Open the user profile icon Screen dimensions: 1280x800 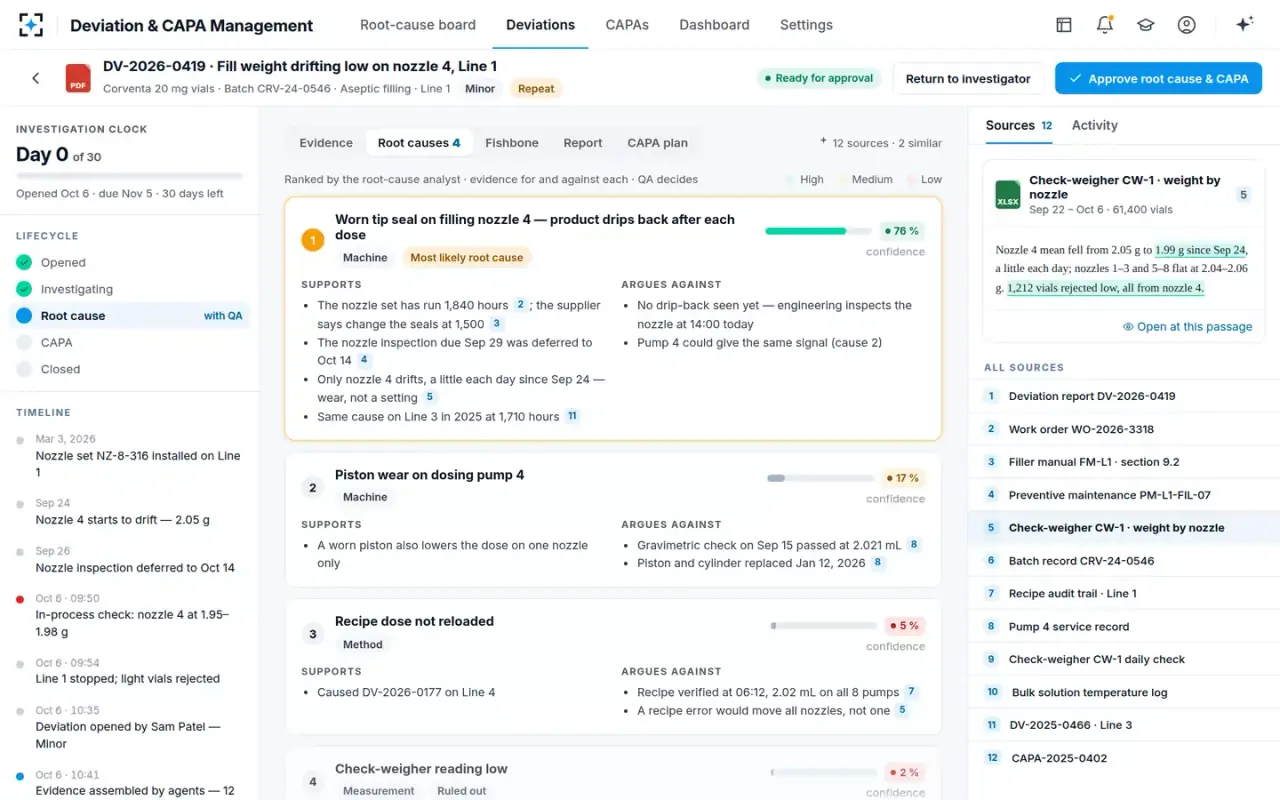pyautogui.click(x=1187, y=25)
